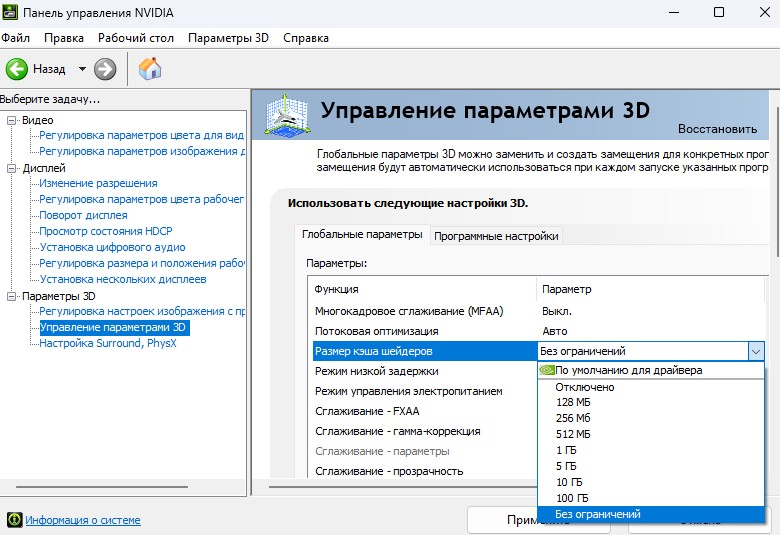This screenshot has height=535, width=780.
Task: Open Регулировка размера и положения item
Action: tap(142, 263)
